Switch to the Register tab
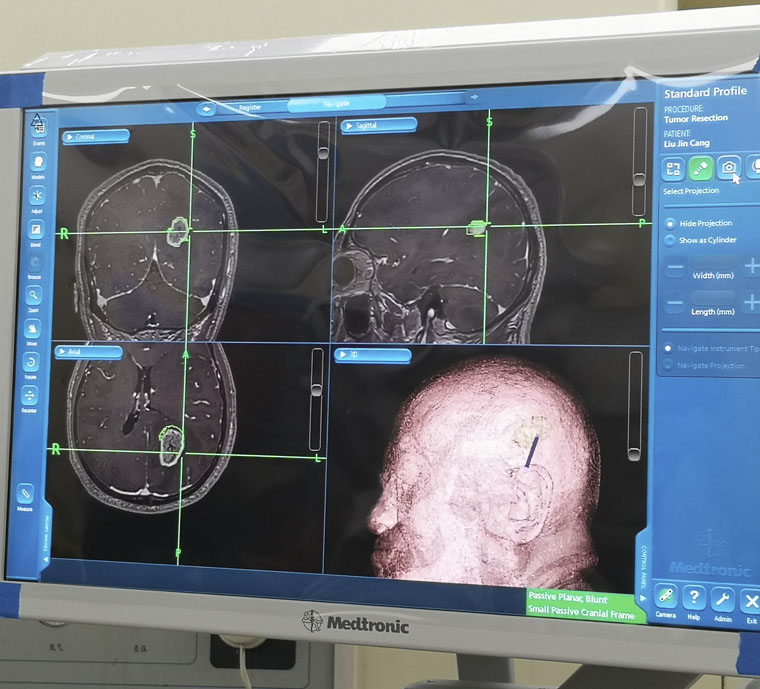Image resolution: width=760 pixels, height=689 pixels. coord(250,106)
